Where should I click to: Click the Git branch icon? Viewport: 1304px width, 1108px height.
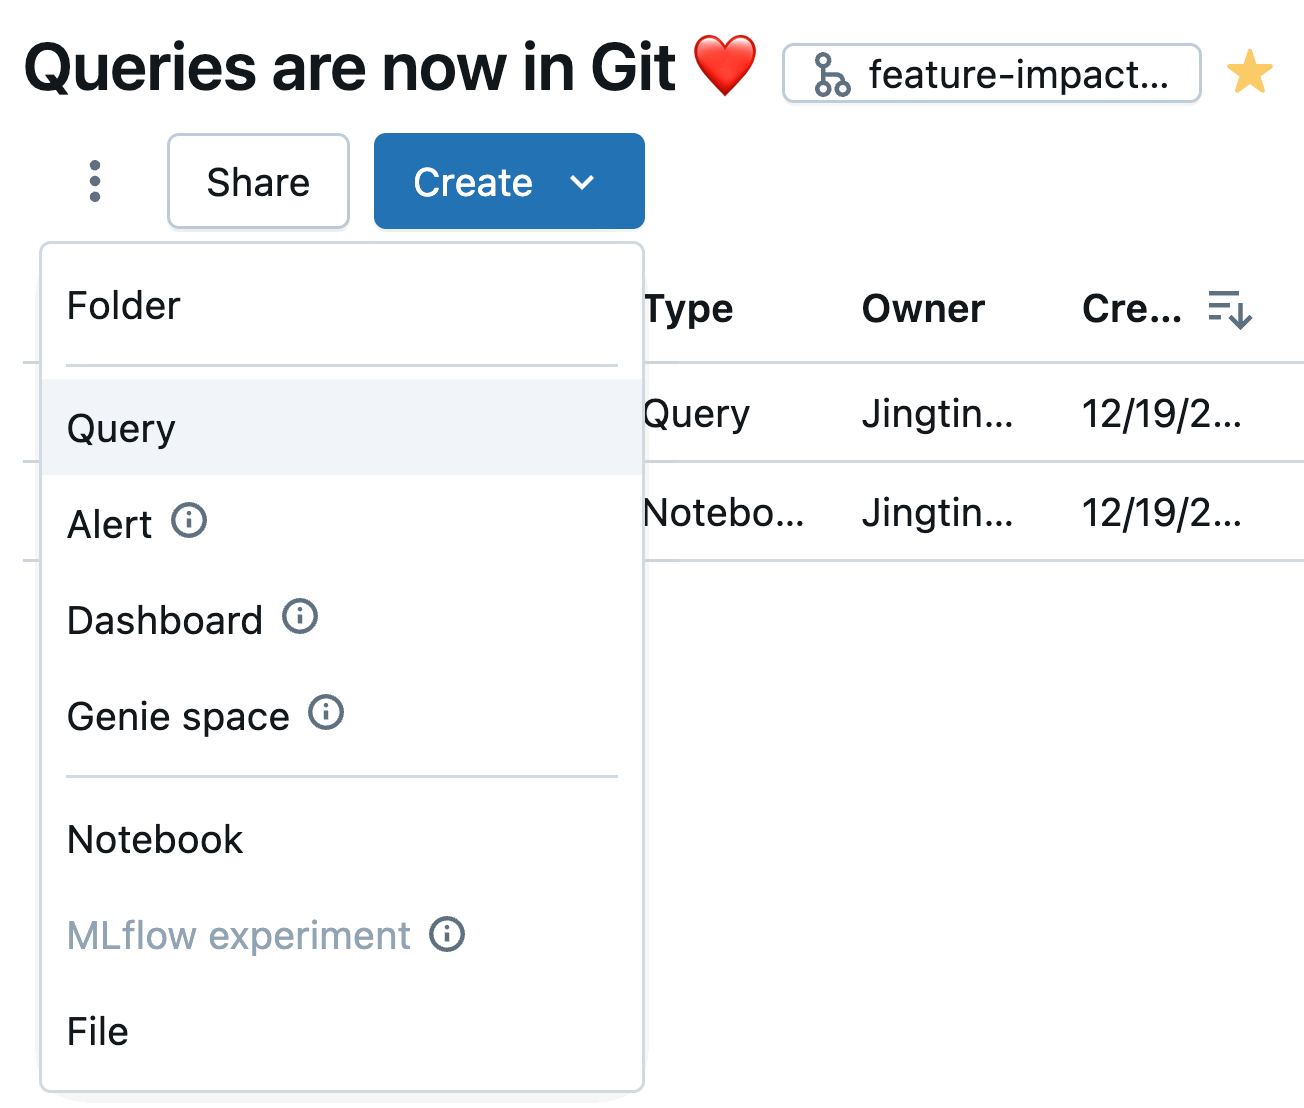point(831,75)
